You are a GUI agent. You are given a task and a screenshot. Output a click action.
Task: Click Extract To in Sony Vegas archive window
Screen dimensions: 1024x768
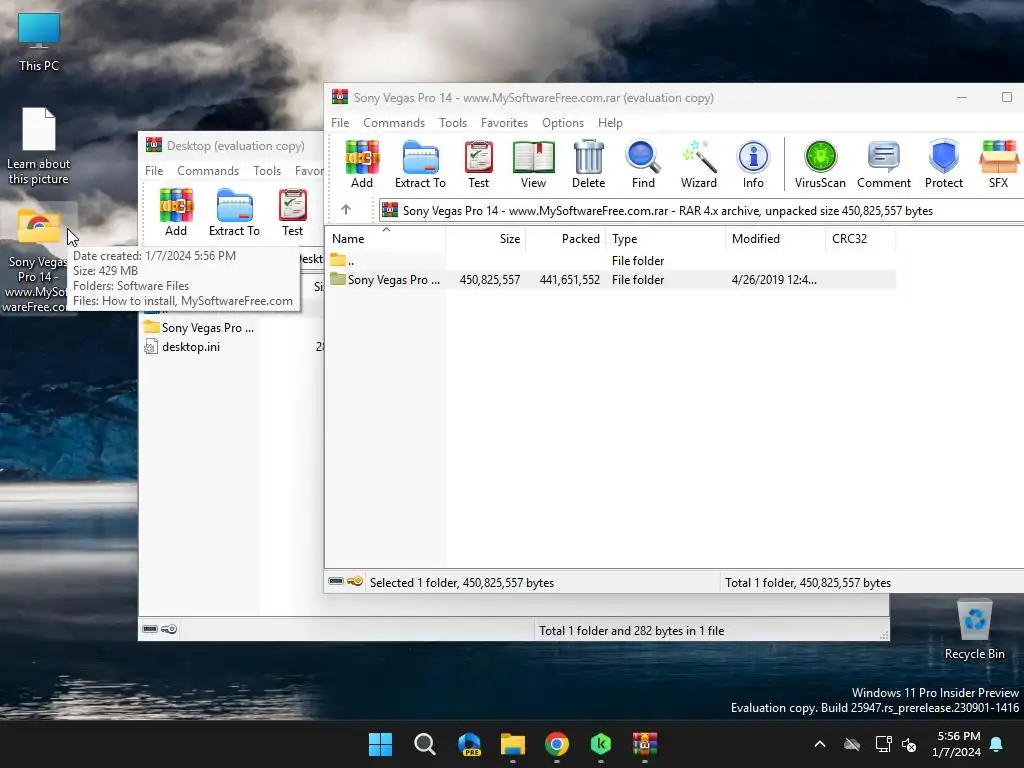(x=421, y=165)
